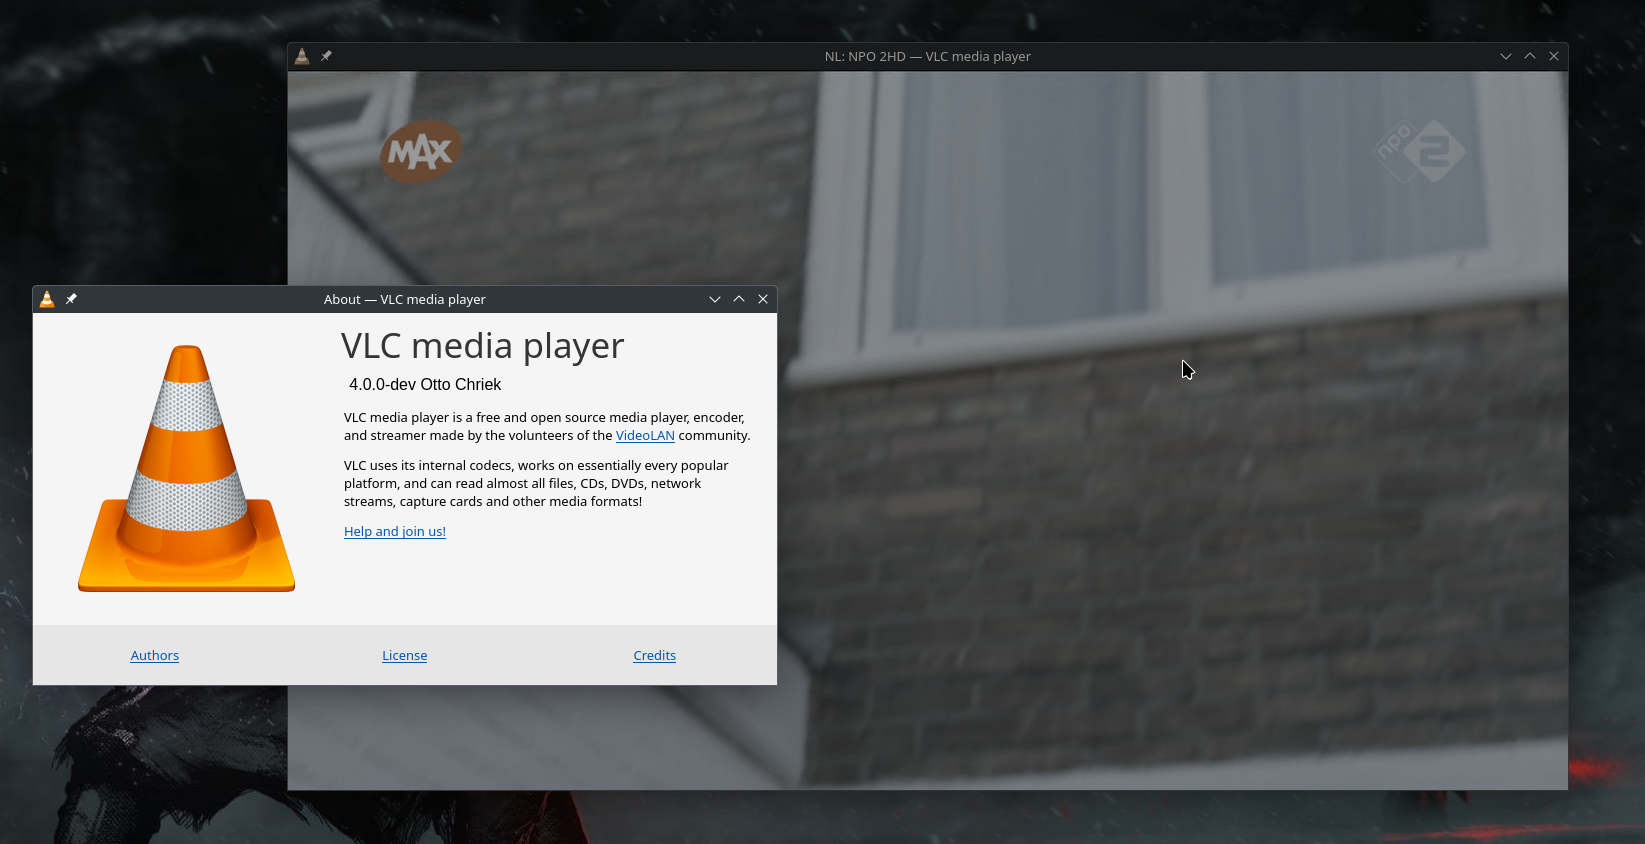Open the Credits link in About dialog
1645x844 pixels.
click(655, 656)
